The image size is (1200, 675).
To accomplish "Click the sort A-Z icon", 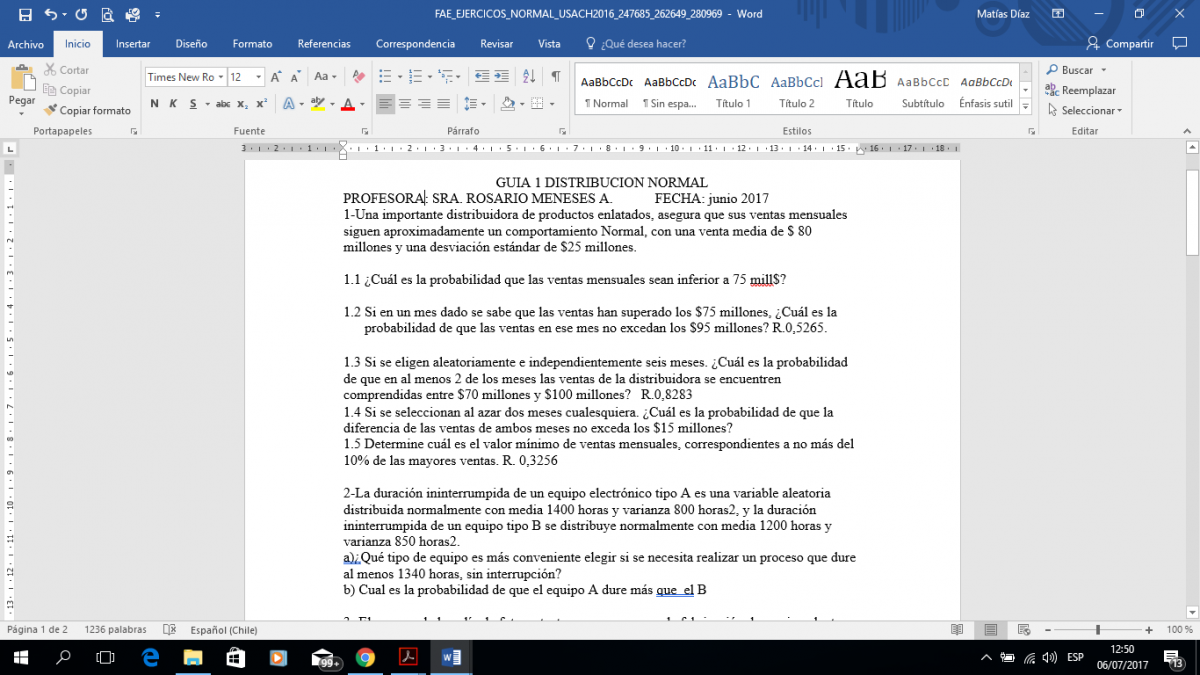I will pos(530,77).
